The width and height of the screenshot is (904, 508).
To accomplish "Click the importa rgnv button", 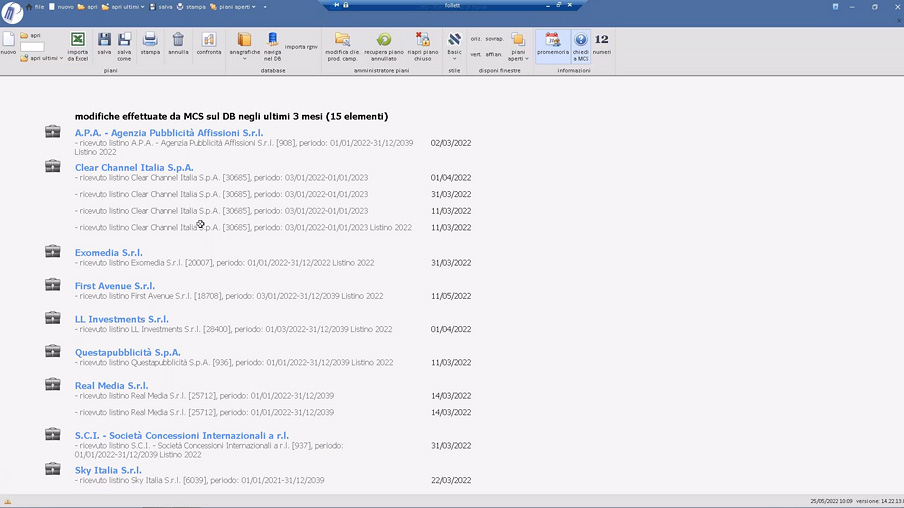I will (301, 47).
